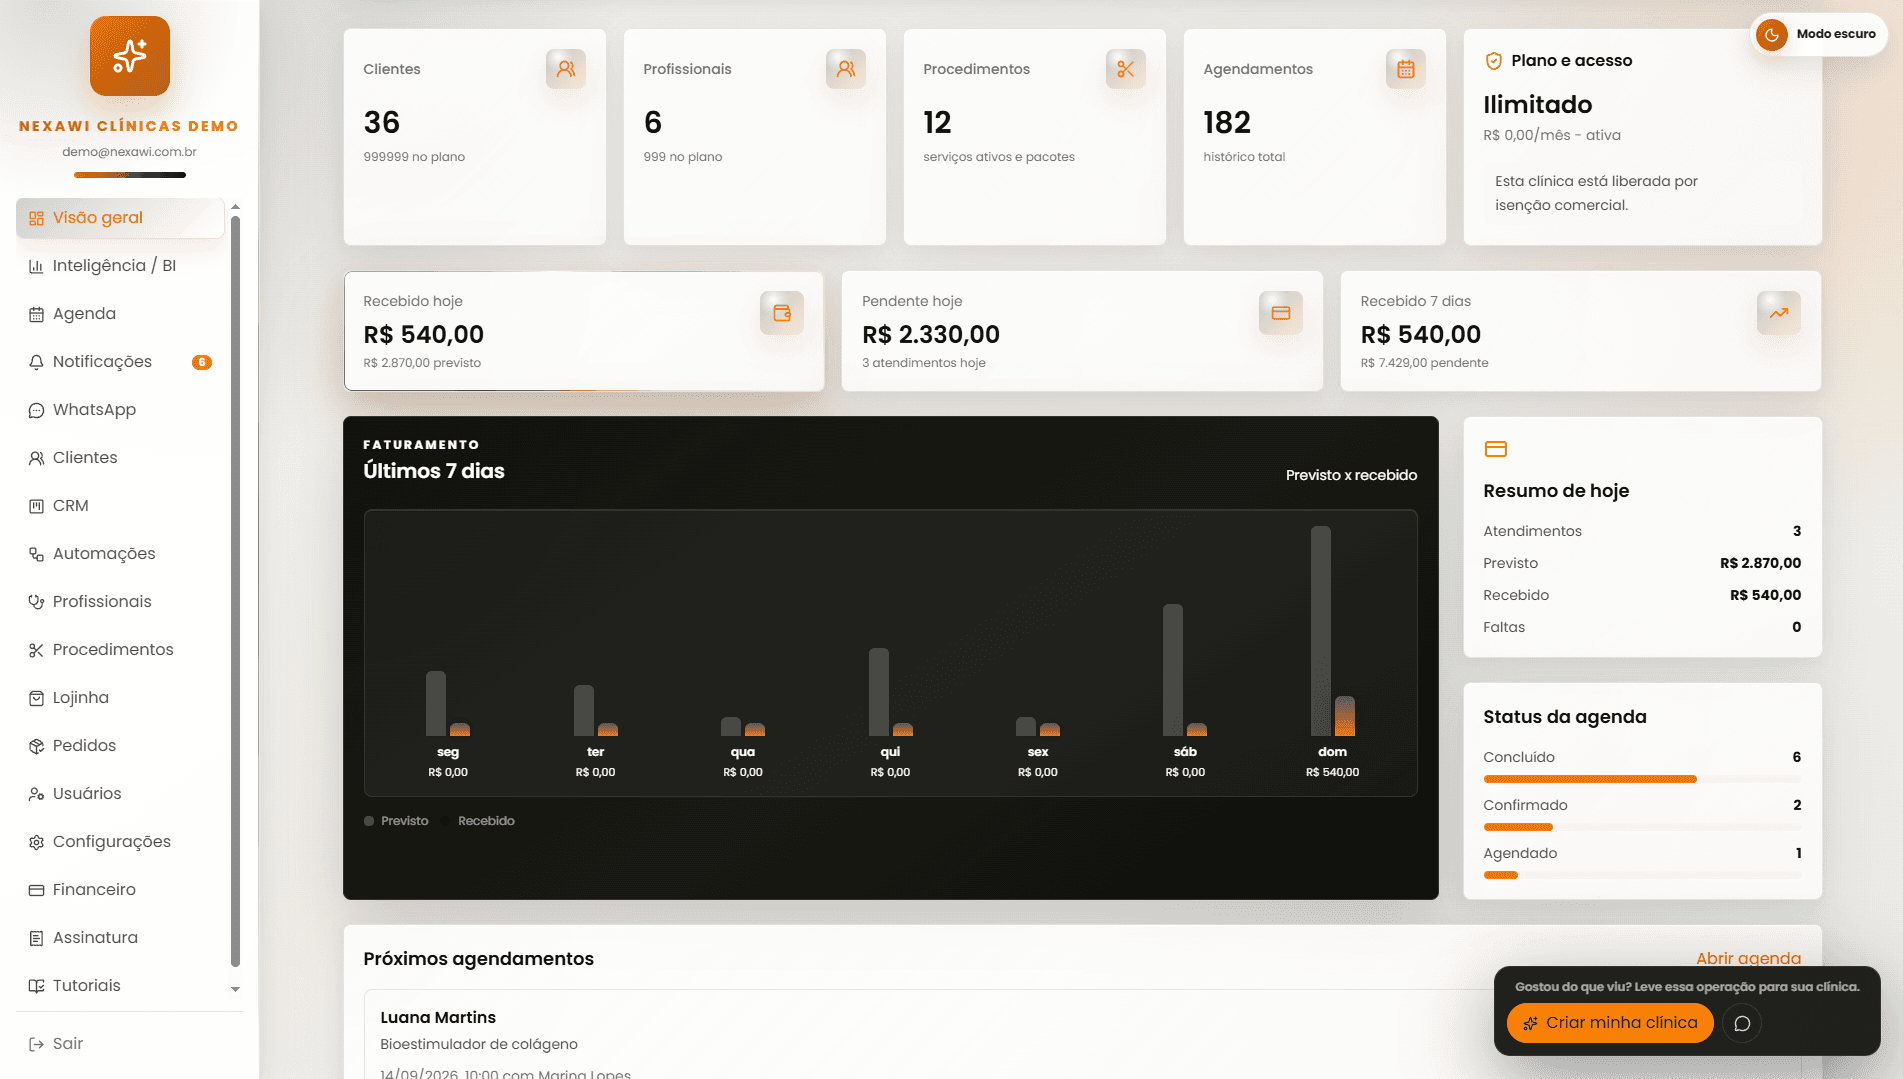Open Pedidos in sidebar
The image size is (1903, 1079).
pyautogui.click(x=120, y=746)
